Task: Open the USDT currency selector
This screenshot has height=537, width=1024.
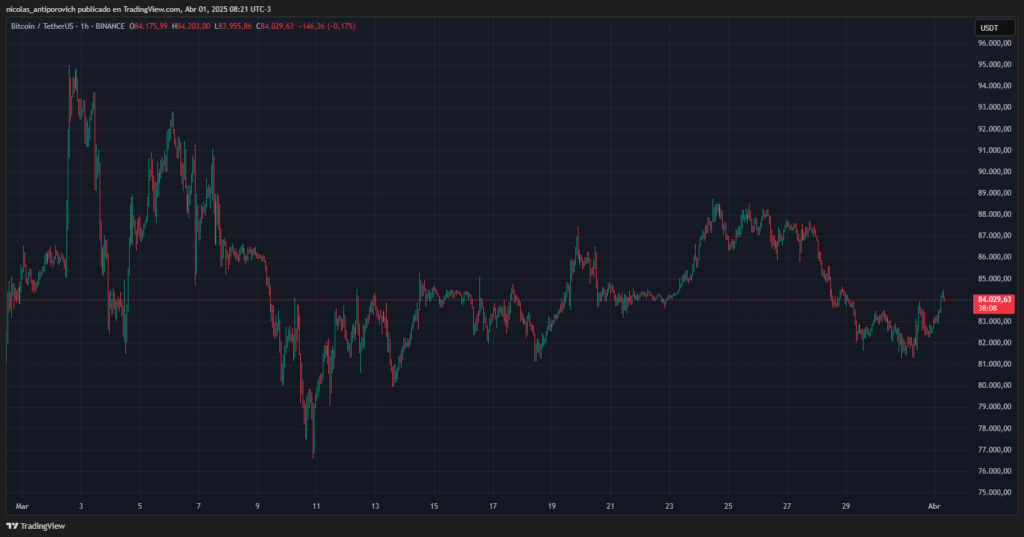Action: [x=994, y=27]
